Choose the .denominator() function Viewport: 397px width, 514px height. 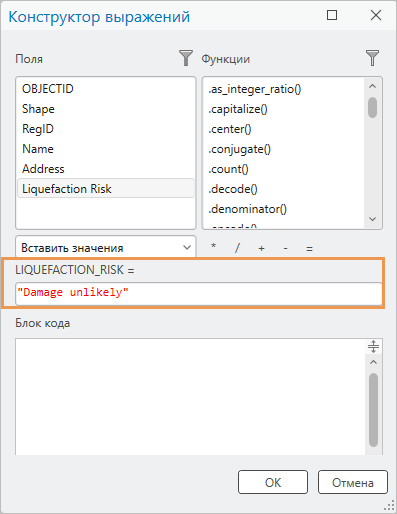(247, 209)
